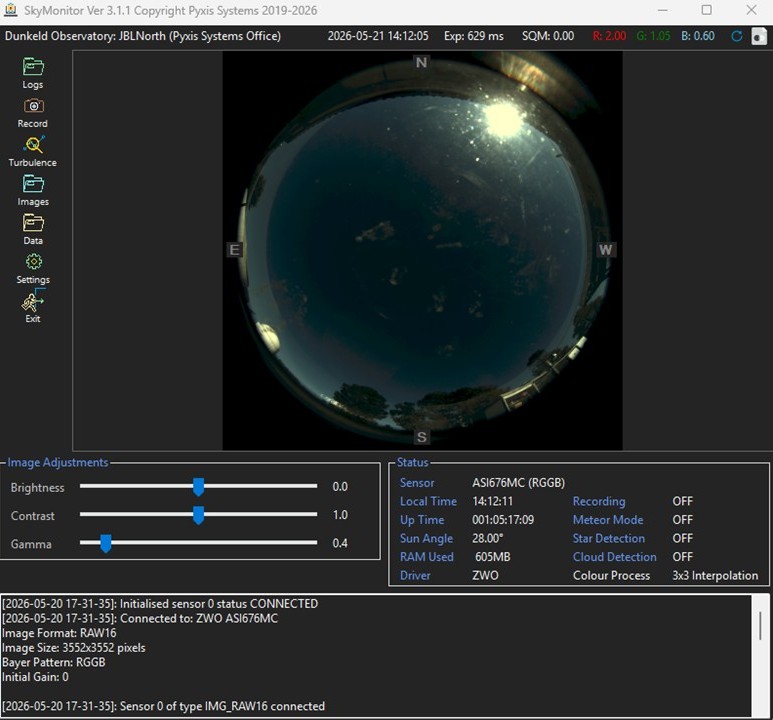Adjust the Brightness slider handle
Screen dimensions: 773x720
point(198,487)
